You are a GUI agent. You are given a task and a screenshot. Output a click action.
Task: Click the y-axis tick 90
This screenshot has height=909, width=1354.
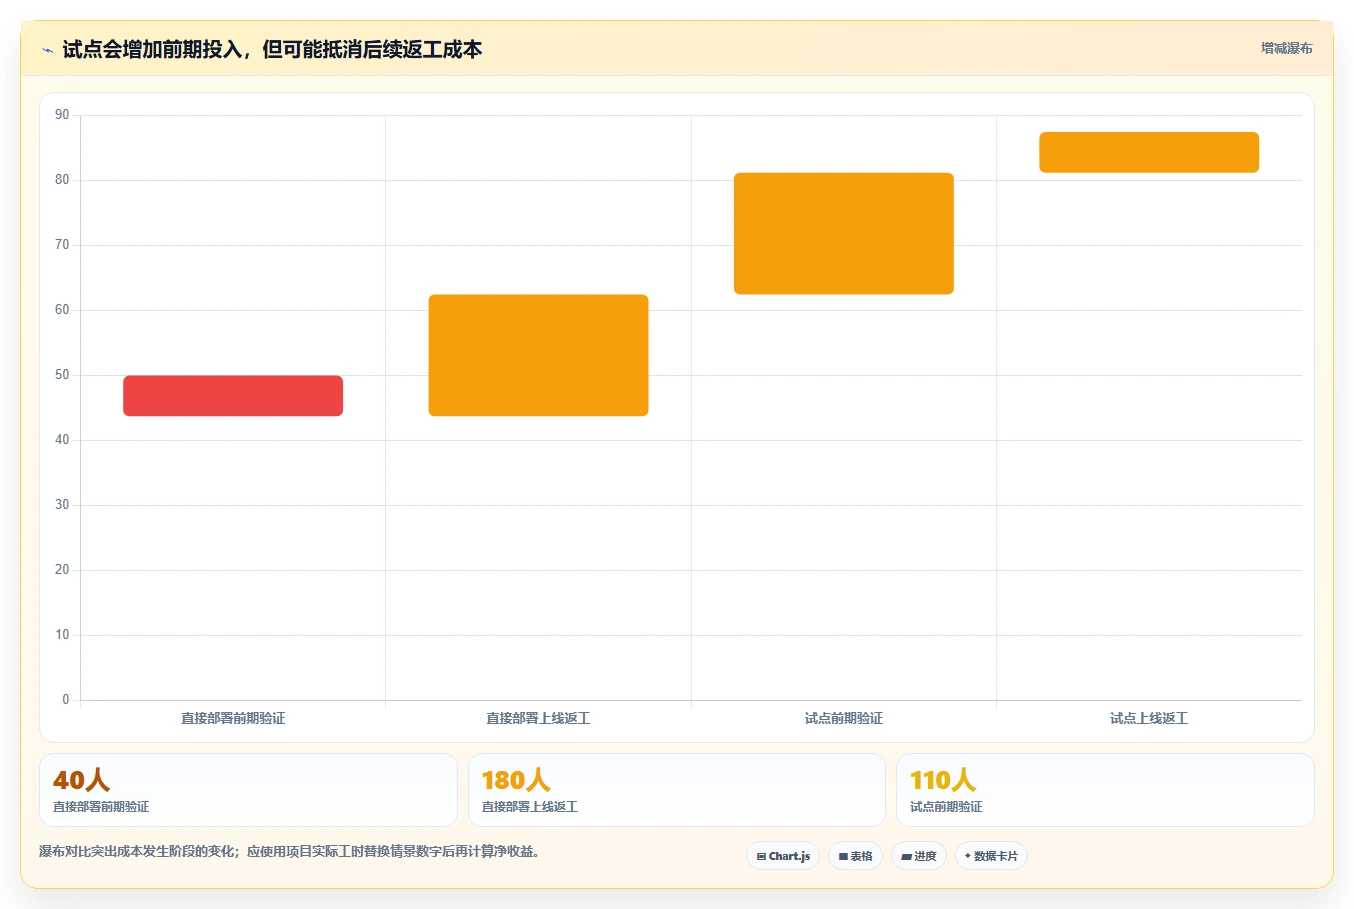pos(62,115)
